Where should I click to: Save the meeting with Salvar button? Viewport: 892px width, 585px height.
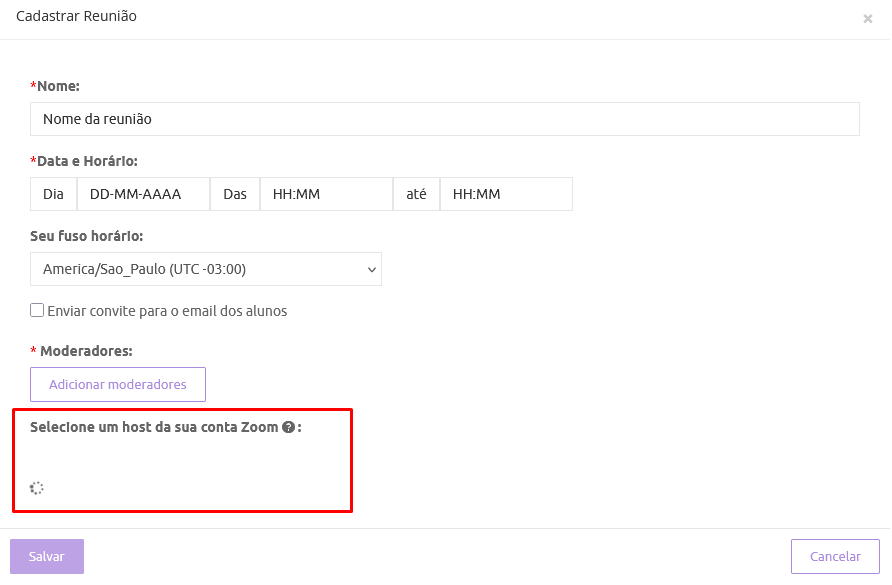pyautogui.click(x=47, y=556)
